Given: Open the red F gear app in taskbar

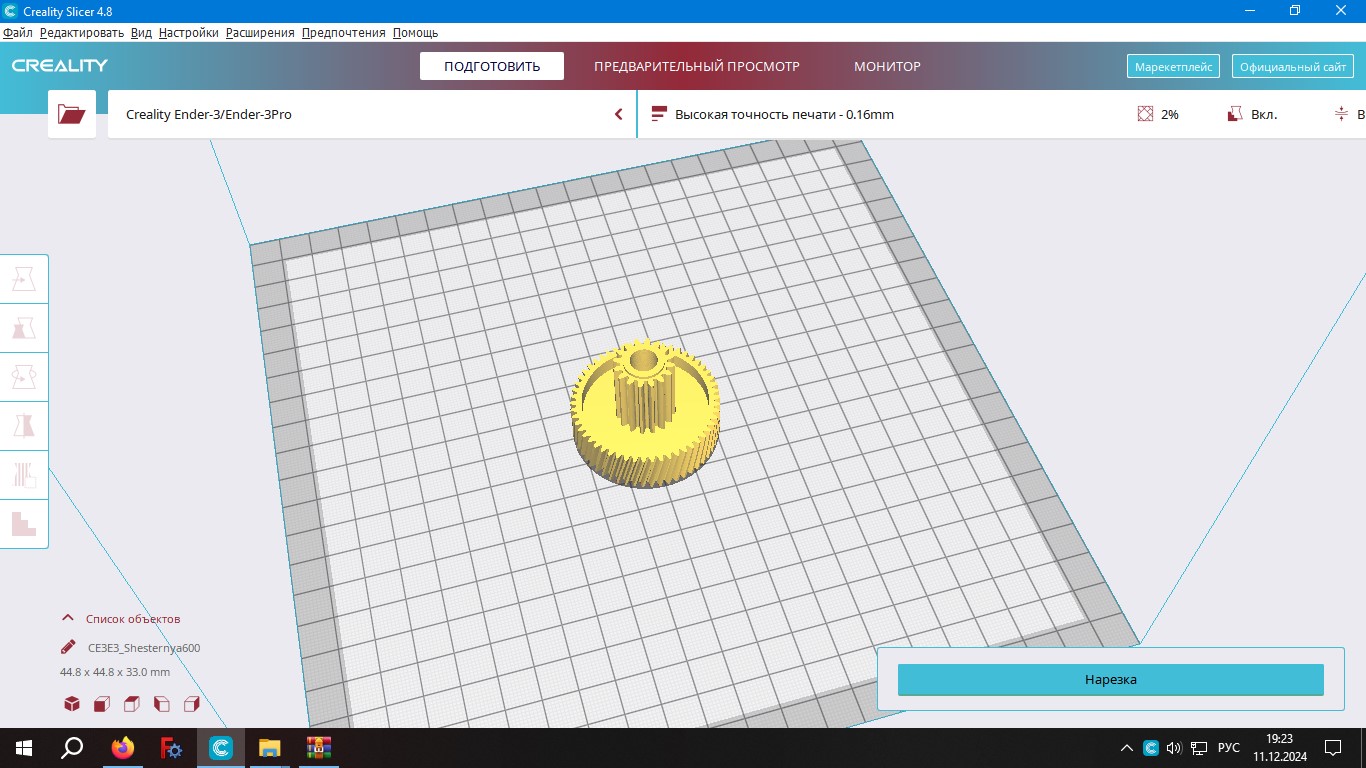Looking at the screenshot, I should [172, 748].
